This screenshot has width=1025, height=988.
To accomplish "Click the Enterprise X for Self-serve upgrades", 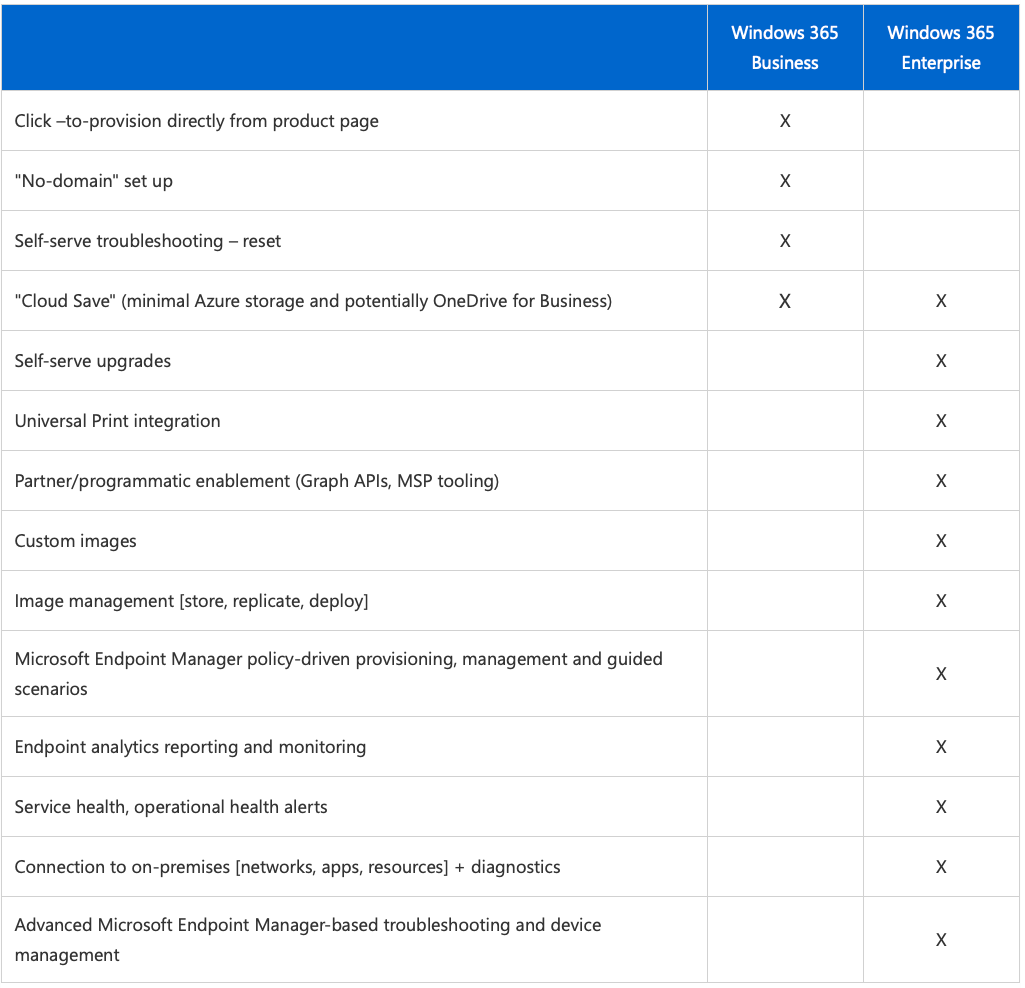I will click(941, 361).
